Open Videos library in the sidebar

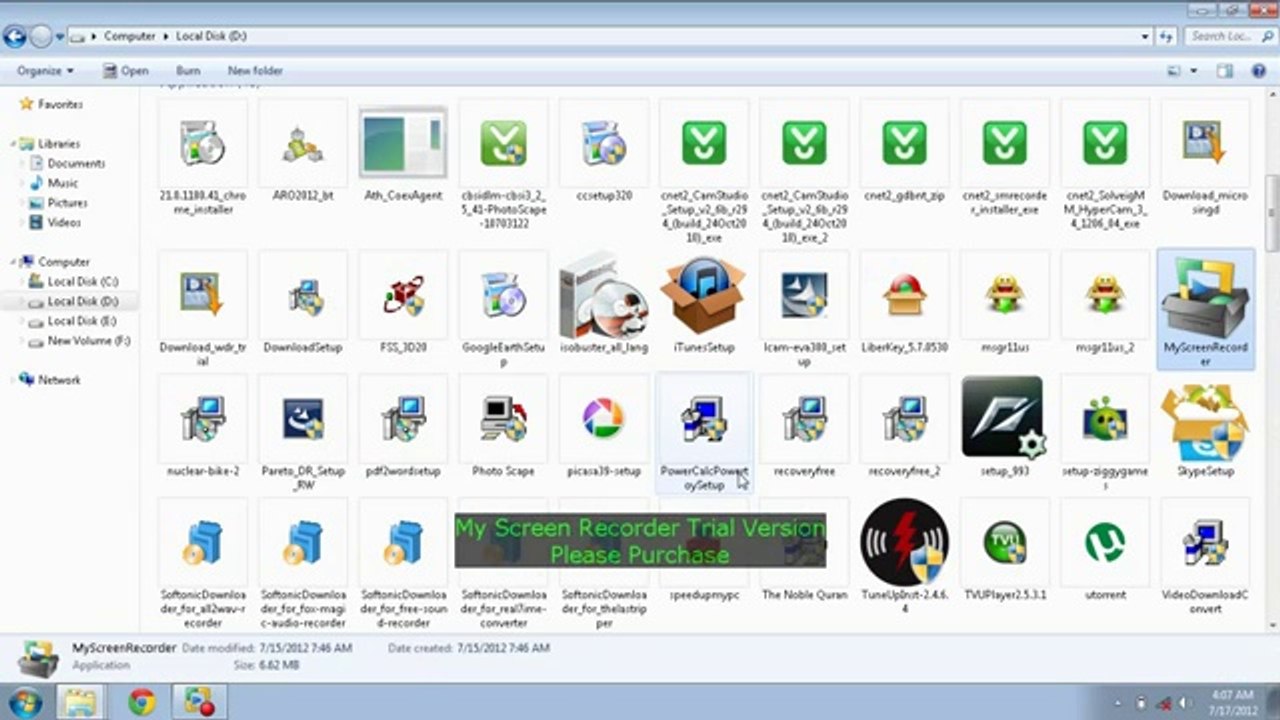click(64, 223)
